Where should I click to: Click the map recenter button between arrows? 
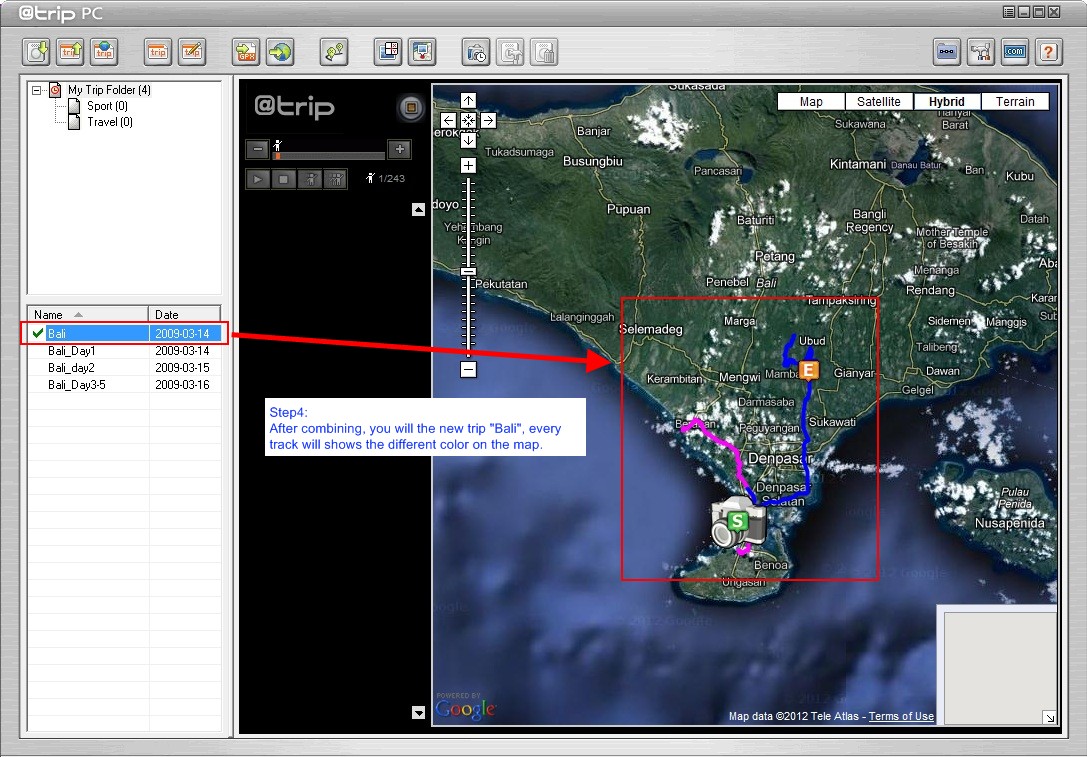tap(469, 121)
